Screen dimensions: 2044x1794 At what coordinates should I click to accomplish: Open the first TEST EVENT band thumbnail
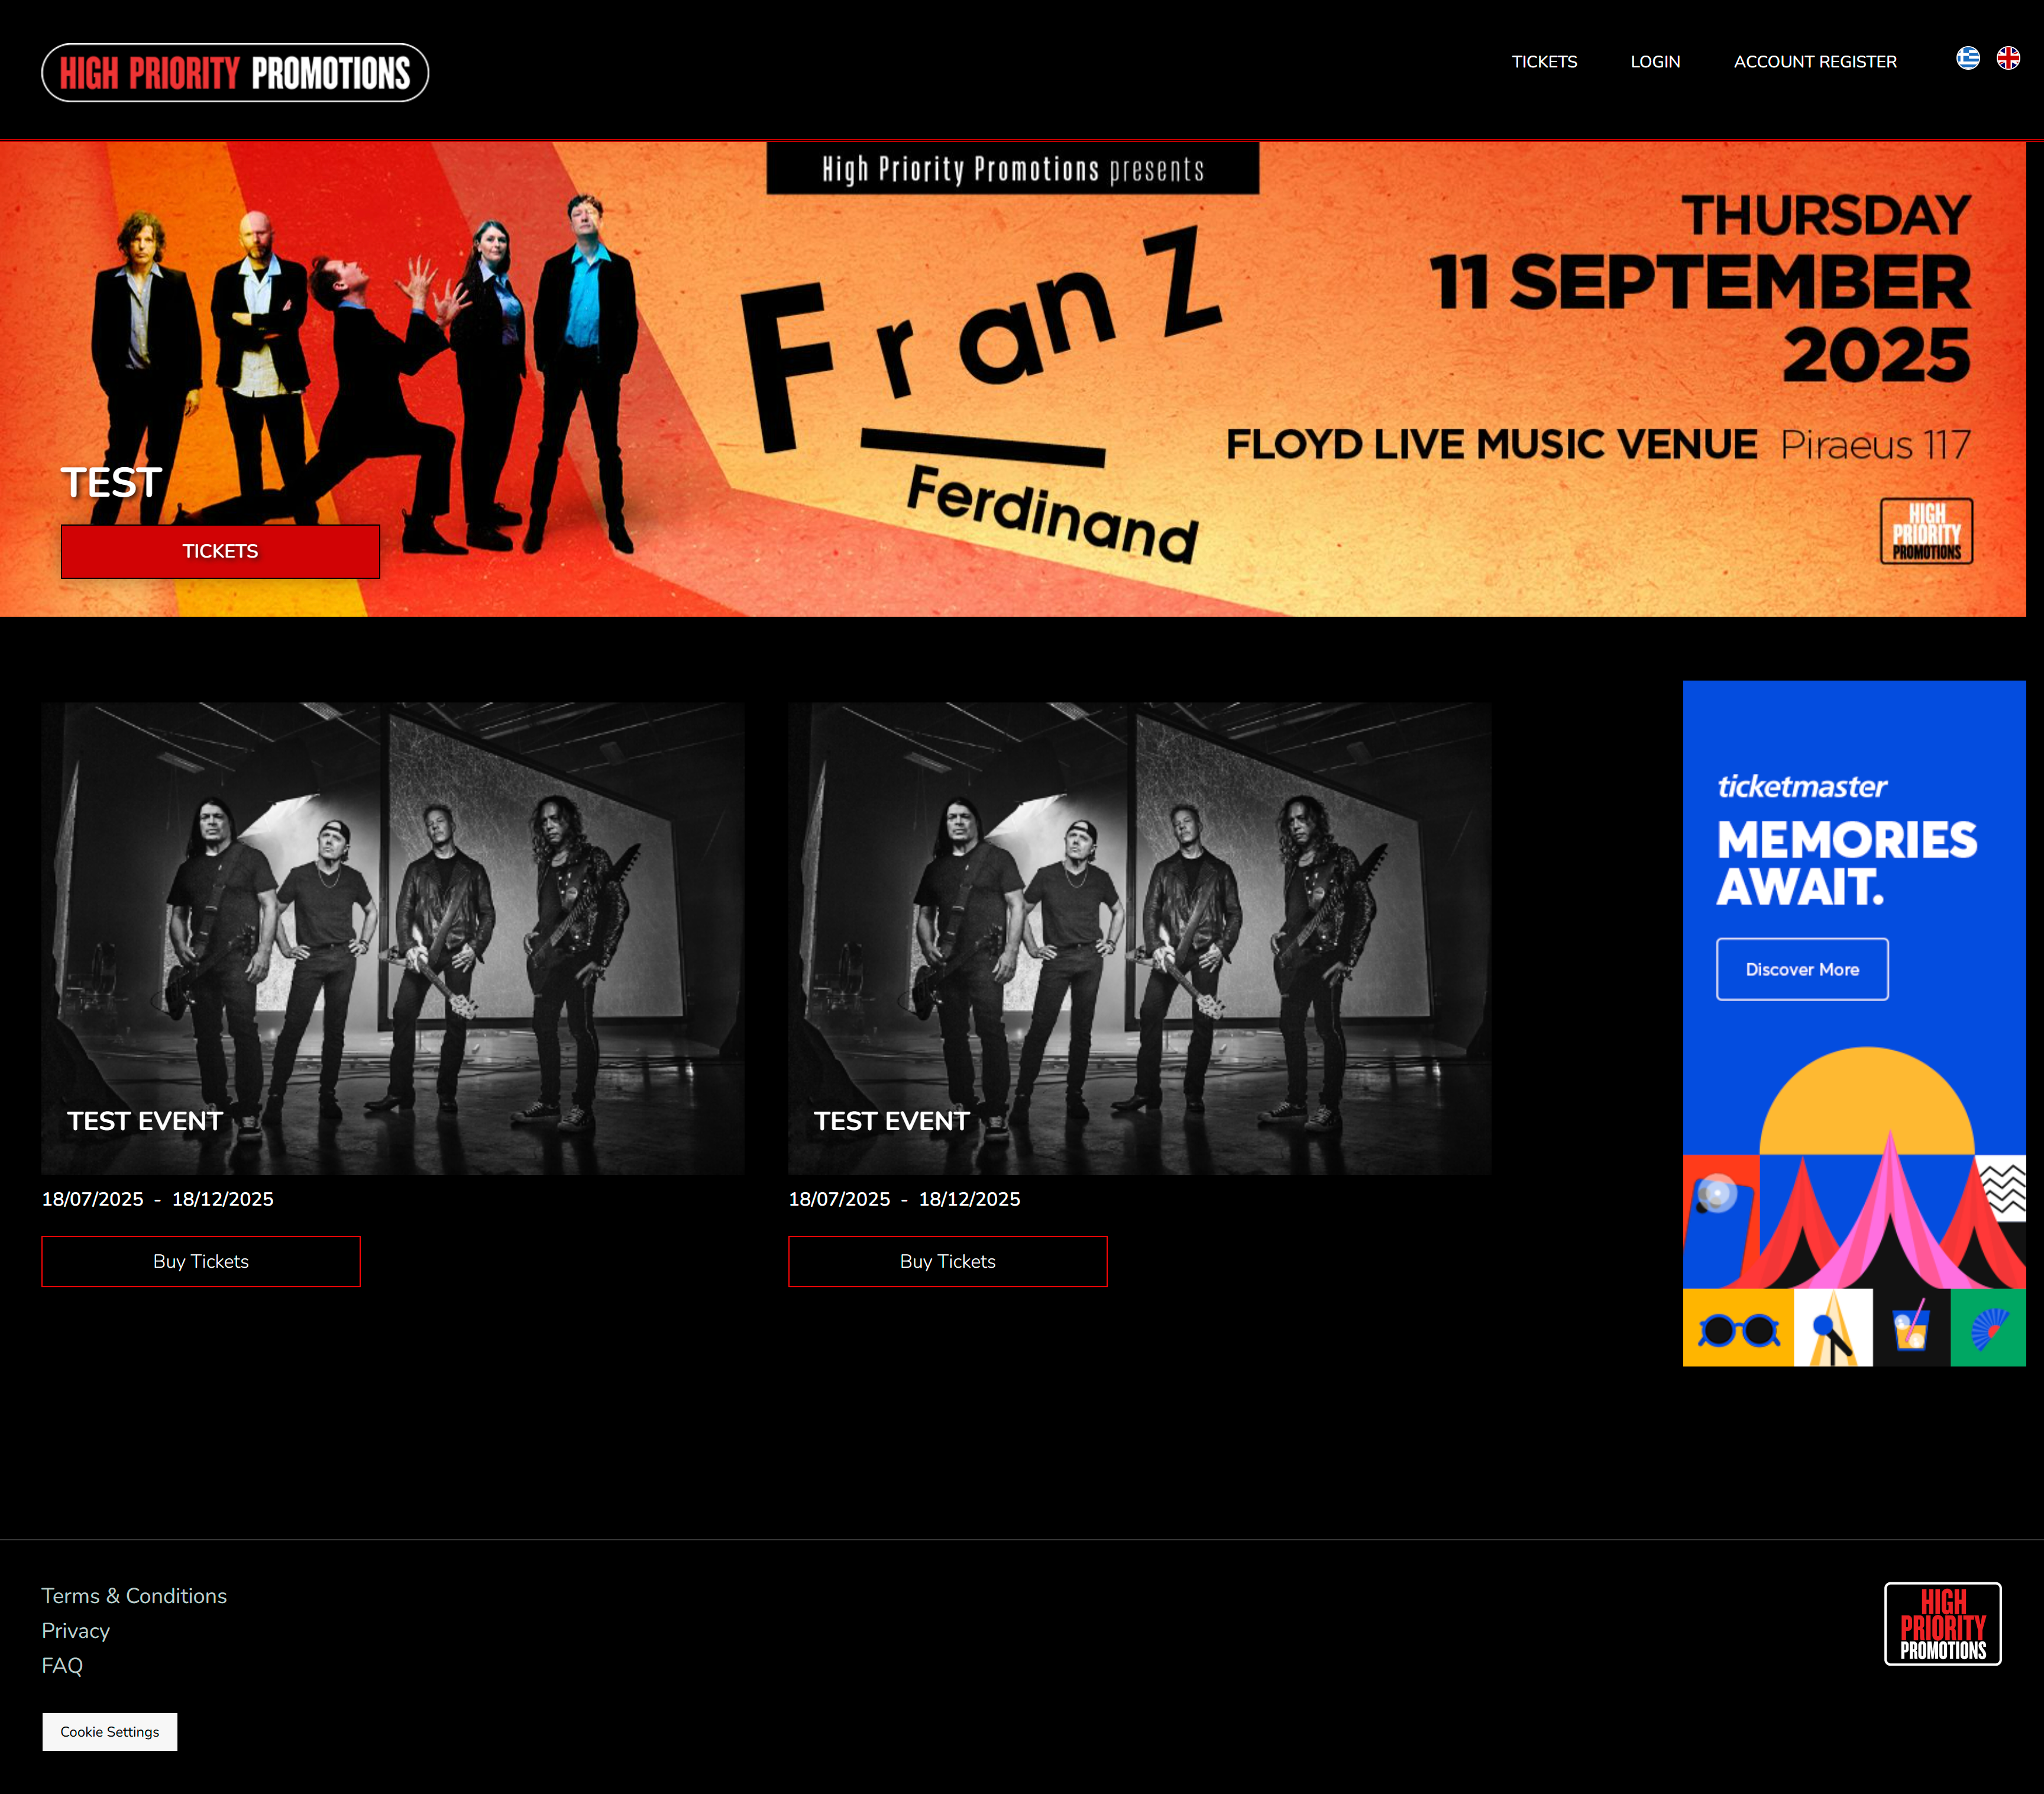click(393, 938)
